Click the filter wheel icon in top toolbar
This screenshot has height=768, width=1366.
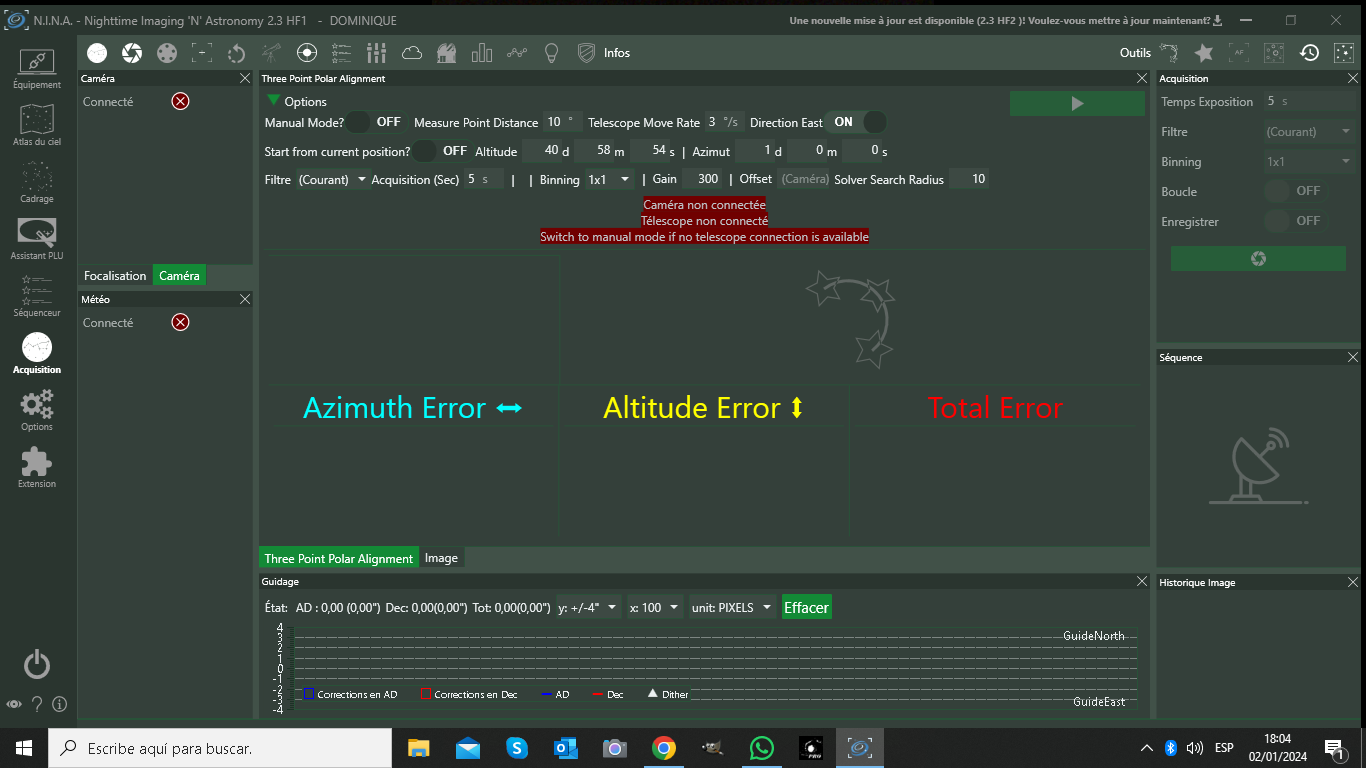point(167,53)
